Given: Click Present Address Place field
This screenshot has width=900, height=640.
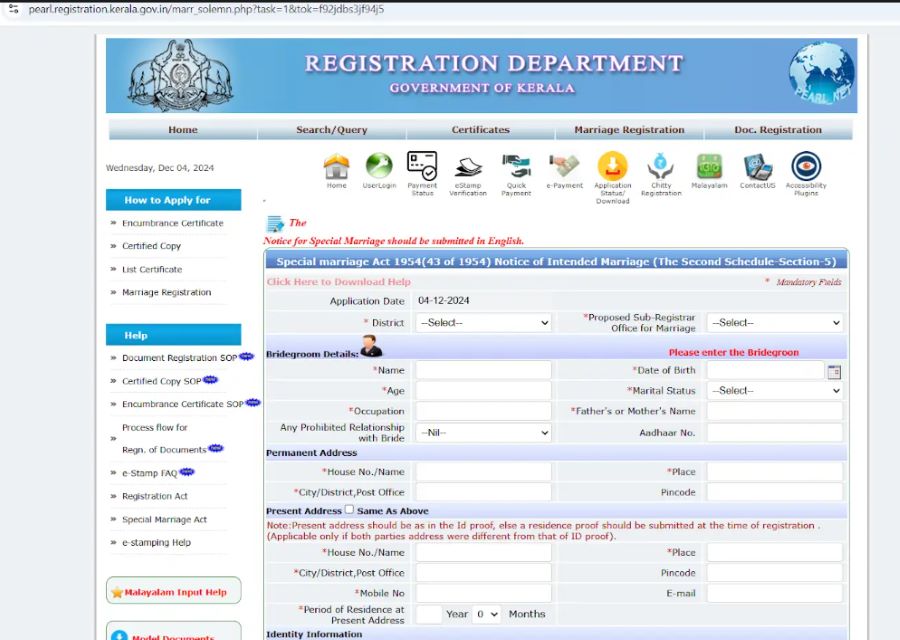Looking at the screenshot, I should pyautogui.click(x=775, y=552).
